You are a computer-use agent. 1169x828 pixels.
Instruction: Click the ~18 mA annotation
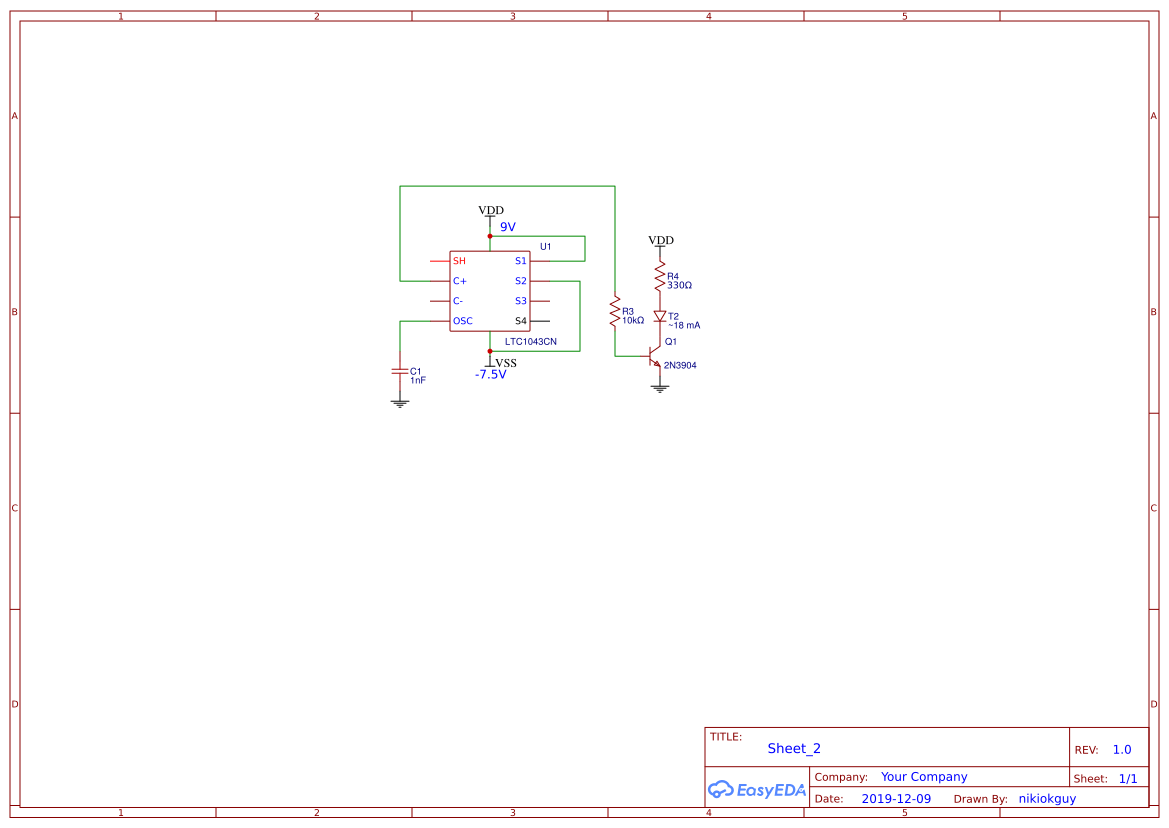pos(684,326)
